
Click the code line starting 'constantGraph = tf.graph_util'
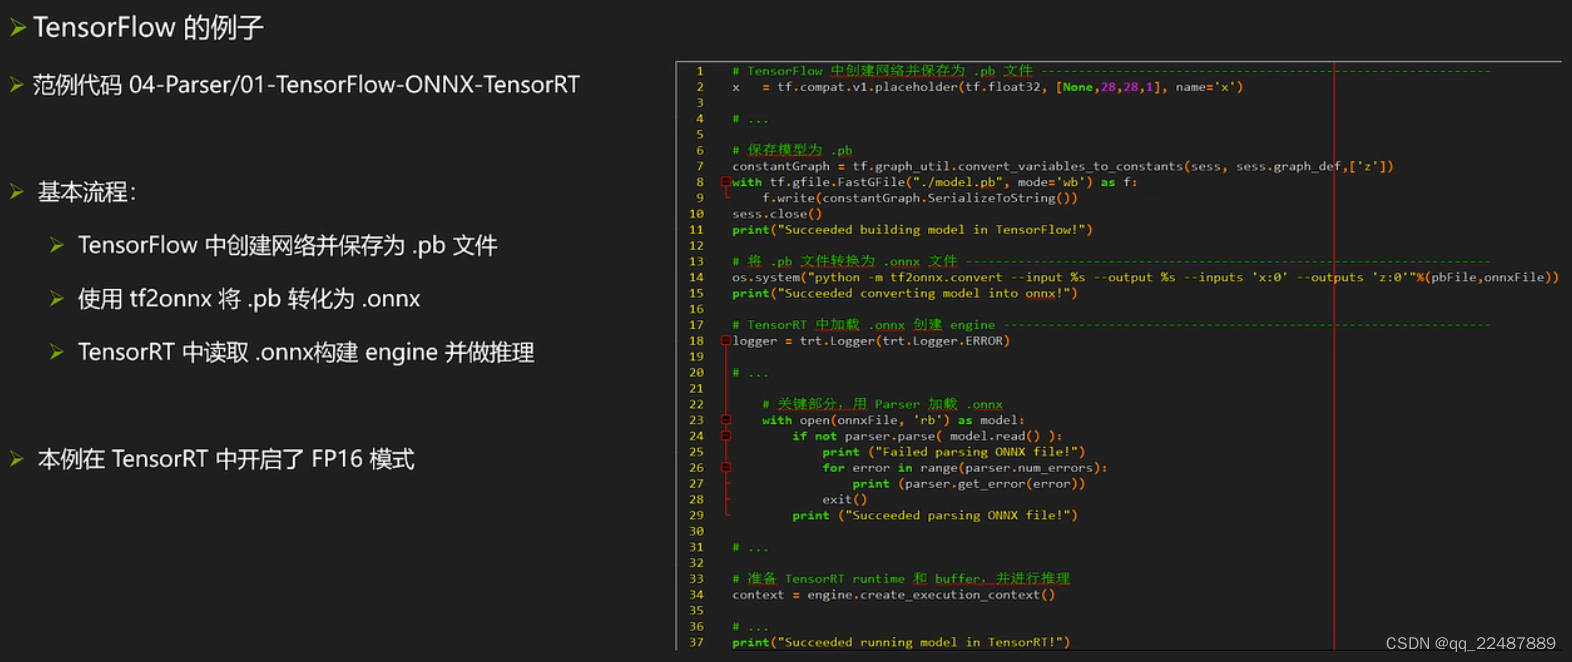click(x=1062, y=166)
